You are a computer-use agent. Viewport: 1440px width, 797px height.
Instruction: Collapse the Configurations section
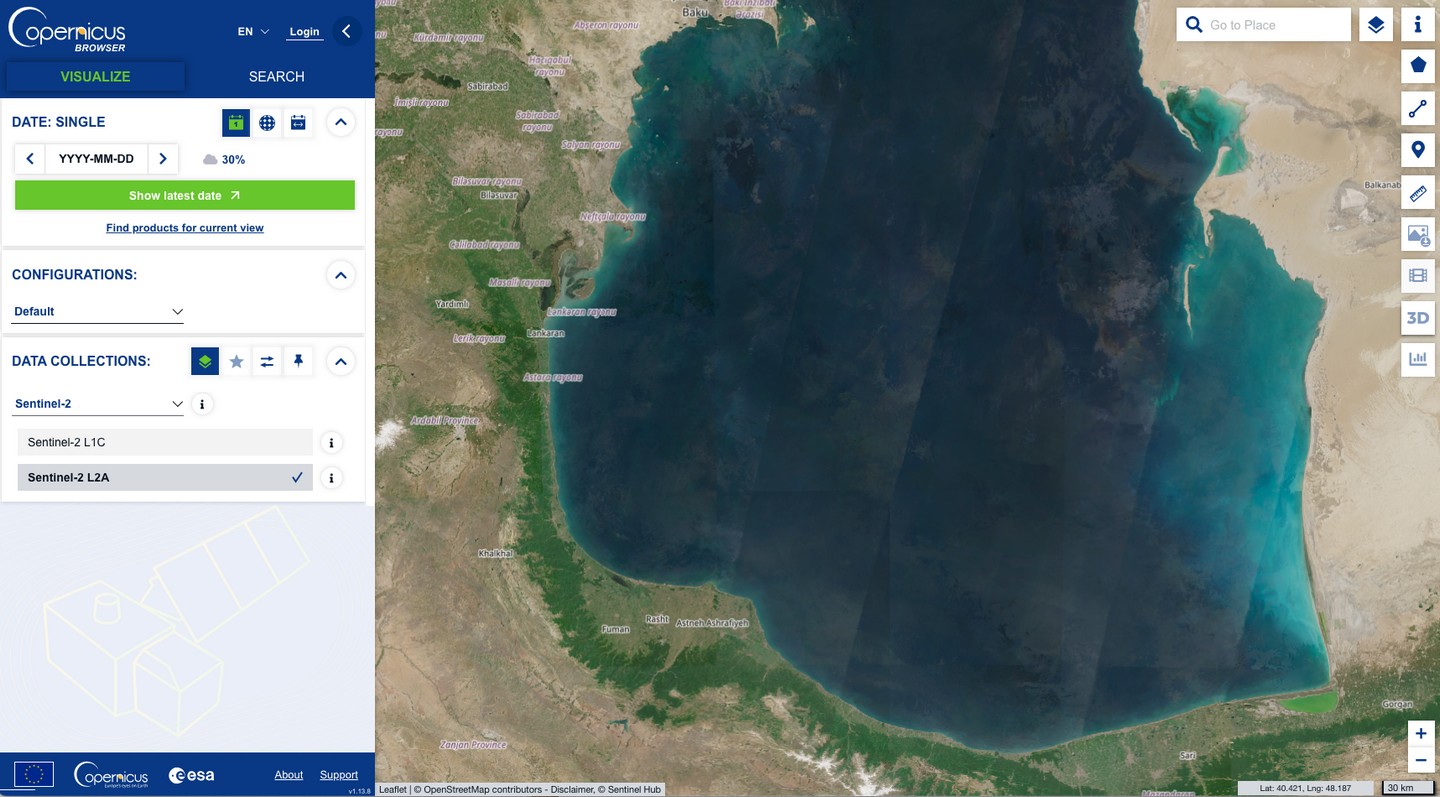[x=341, y=275]
